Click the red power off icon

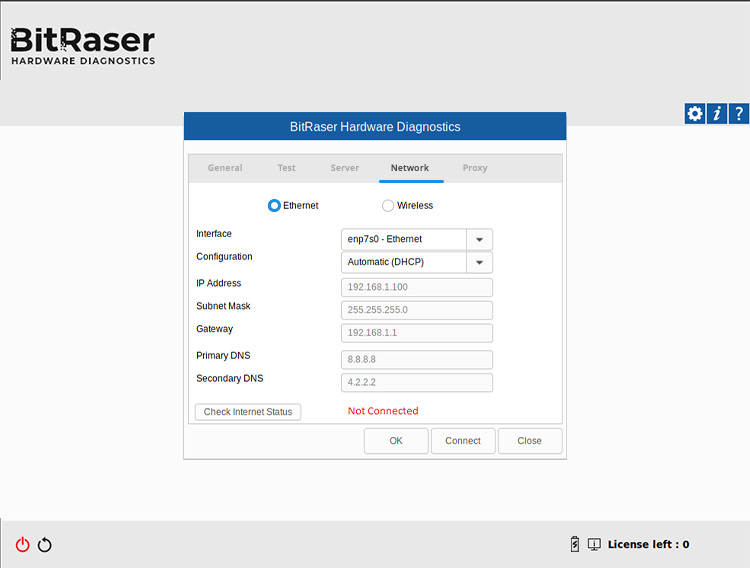pyautogui.click(x=23, y=545)
